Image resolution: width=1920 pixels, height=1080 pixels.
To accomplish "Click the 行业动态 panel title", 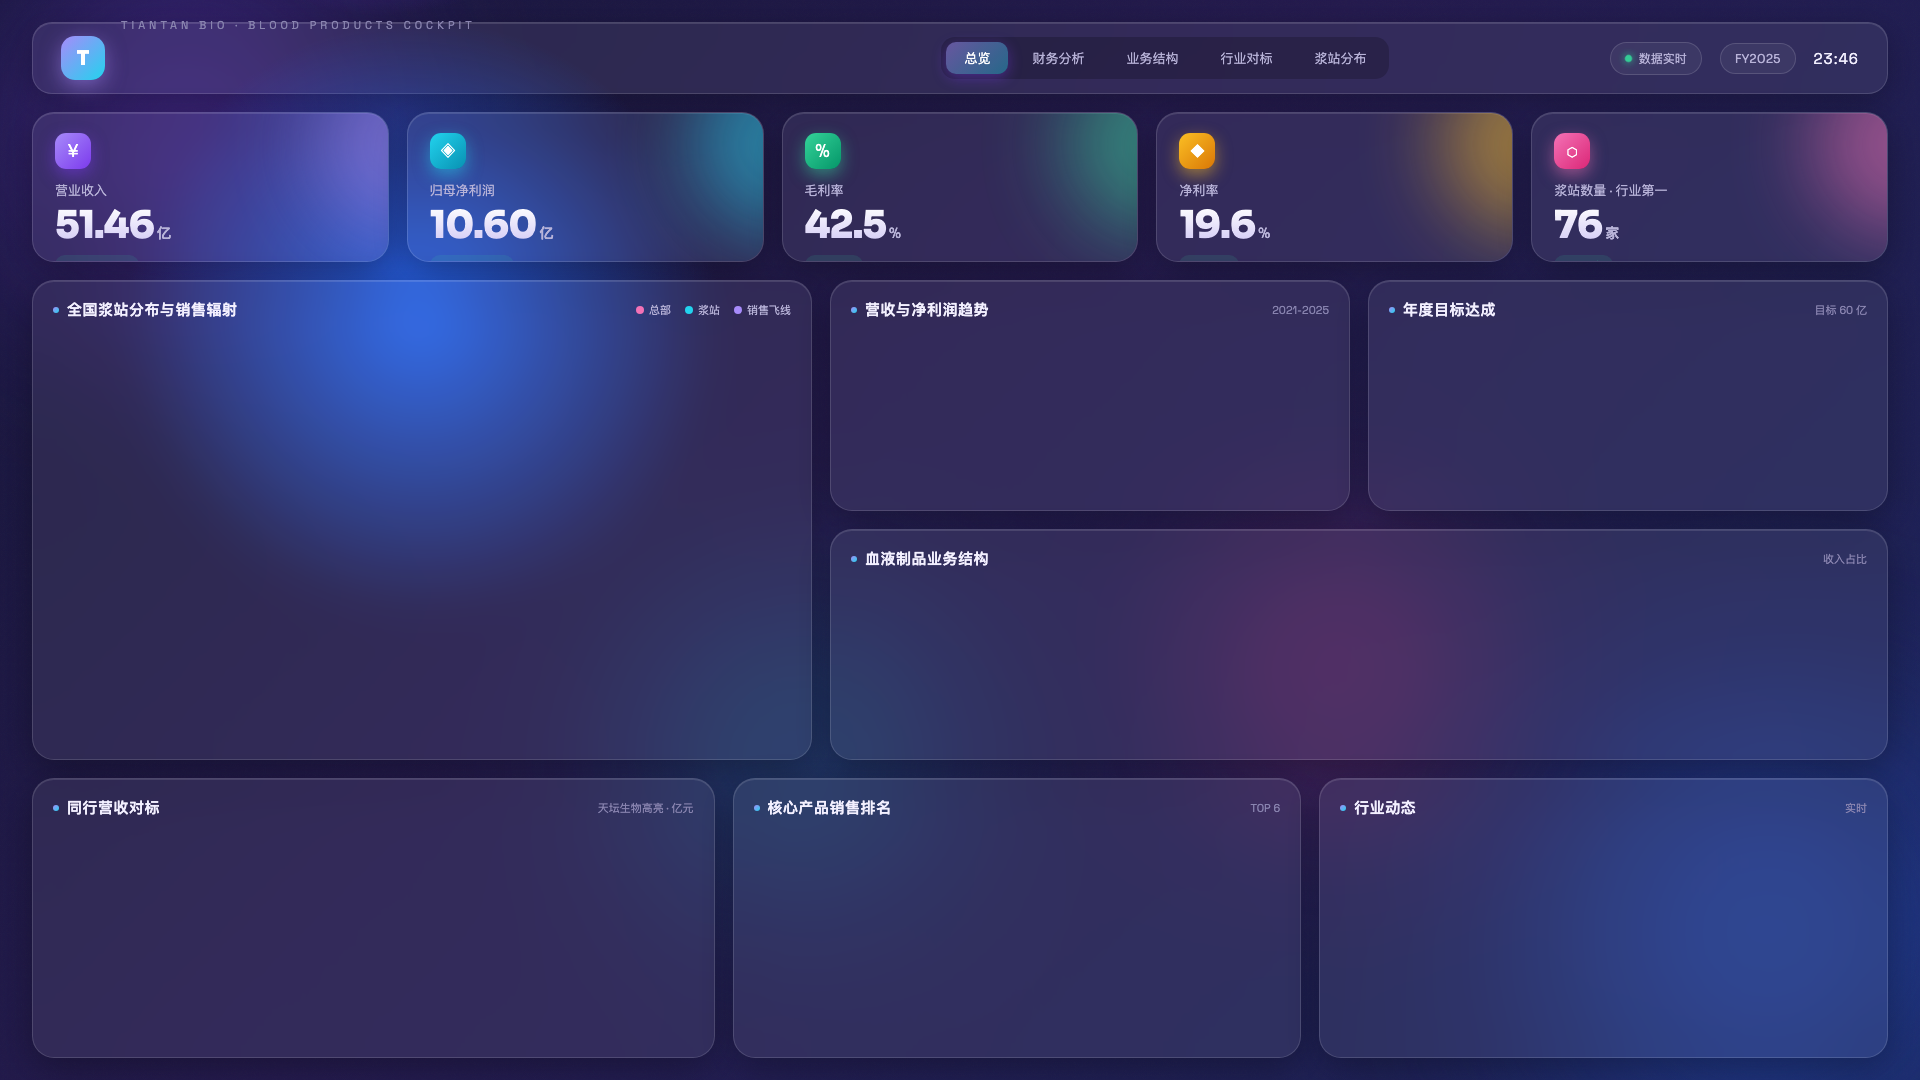I will point(1384,808).
